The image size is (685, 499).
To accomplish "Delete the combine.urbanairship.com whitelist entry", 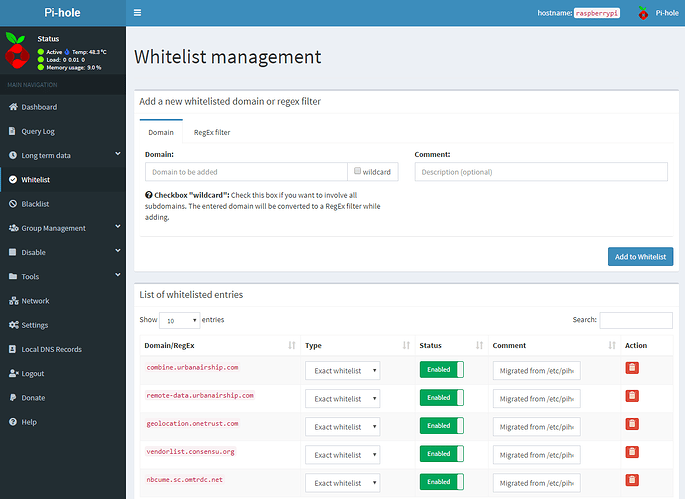I will (x=631, y=368).
